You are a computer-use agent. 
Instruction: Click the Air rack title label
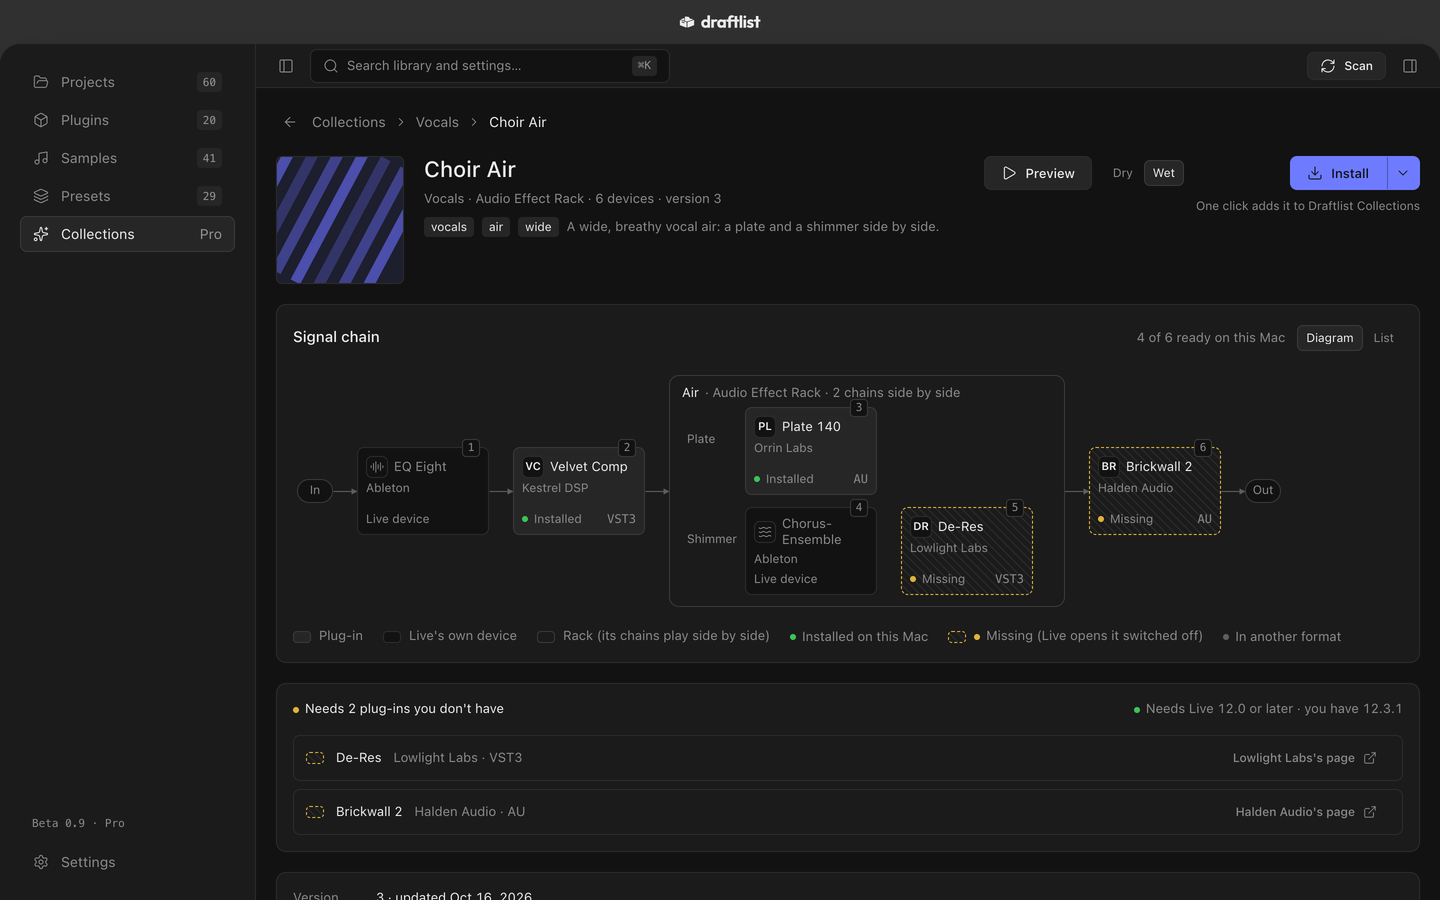(x=690, y=393)
